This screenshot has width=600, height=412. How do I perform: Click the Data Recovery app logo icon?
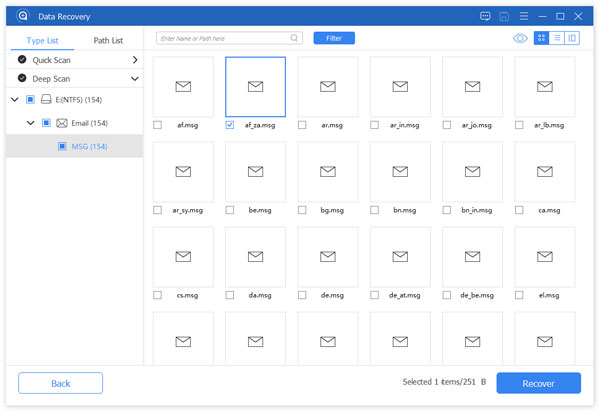[23, 16]
